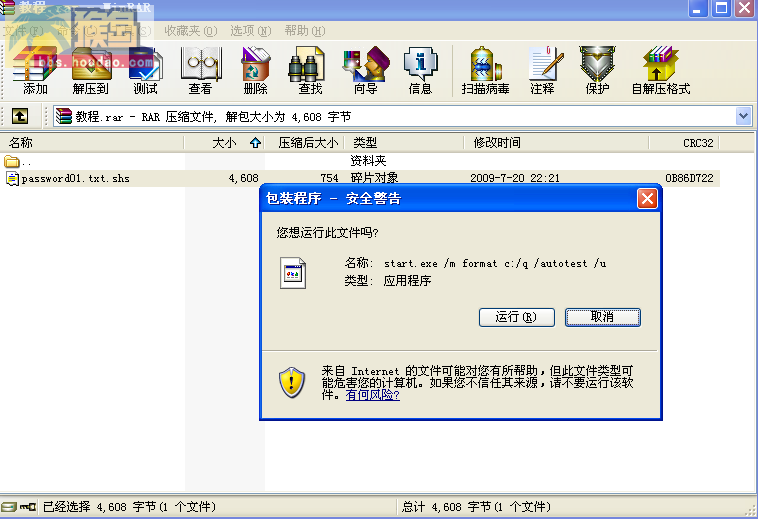Click the 2009-7-20 22:21 modified time

[x=515, y=178]
